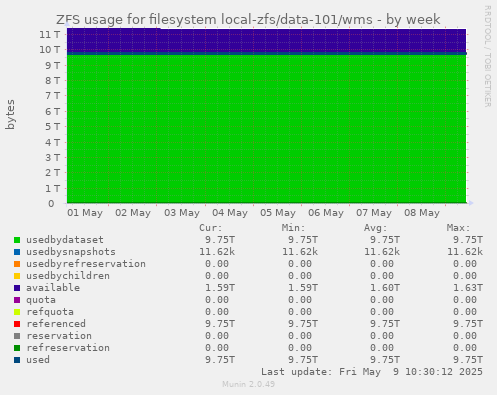This screenshot has width=497, height=395.
Task: Click the available legend label
Action: point(53,288)
